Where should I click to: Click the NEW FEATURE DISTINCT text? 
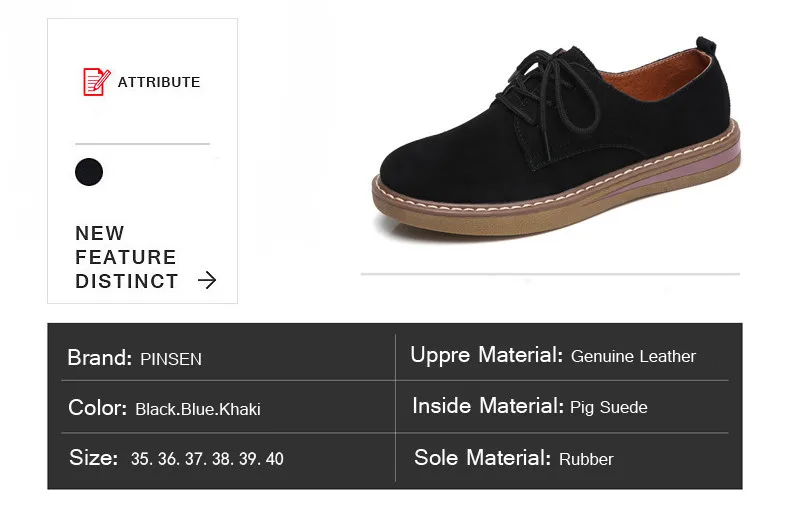(x=126, y=257)
